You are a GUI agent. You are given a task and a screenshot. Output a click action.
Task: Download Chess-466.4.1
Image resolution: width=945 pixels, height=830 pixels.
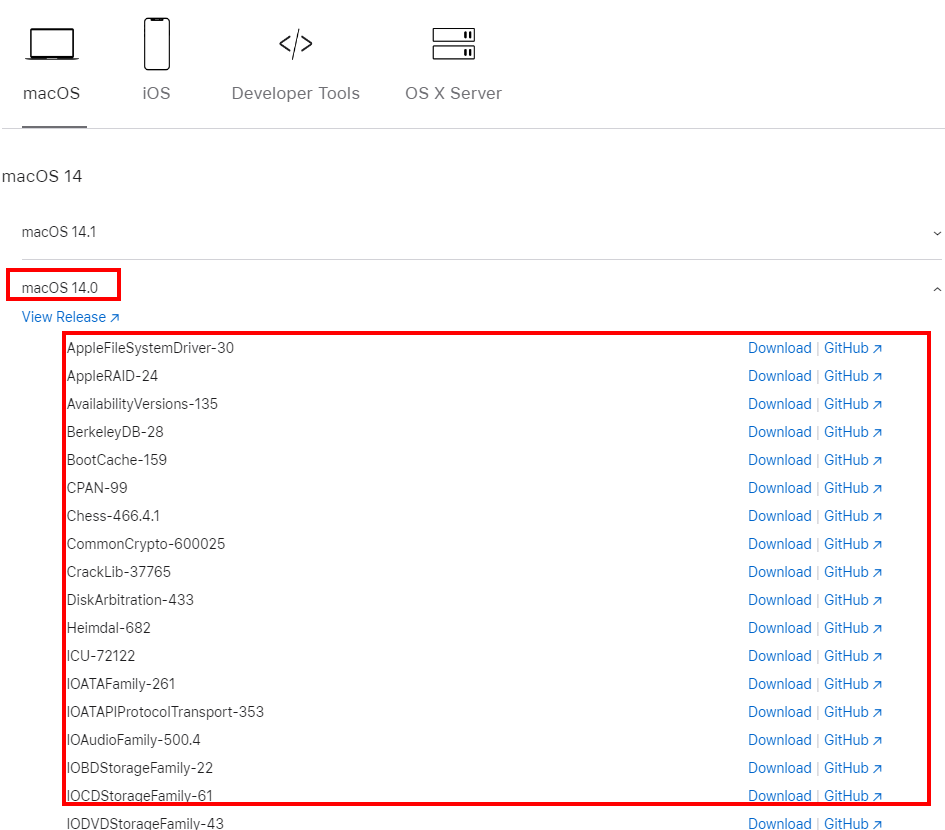pos(780,517)
